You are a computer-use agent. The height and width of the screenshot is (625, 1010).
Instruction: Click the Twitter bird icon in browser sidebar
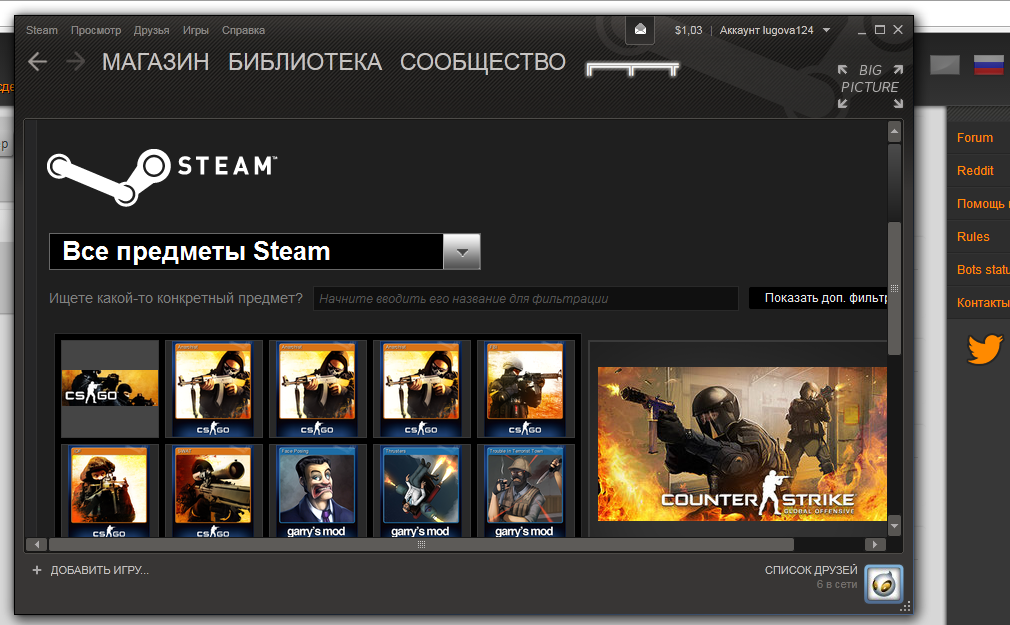click(984, 349)
